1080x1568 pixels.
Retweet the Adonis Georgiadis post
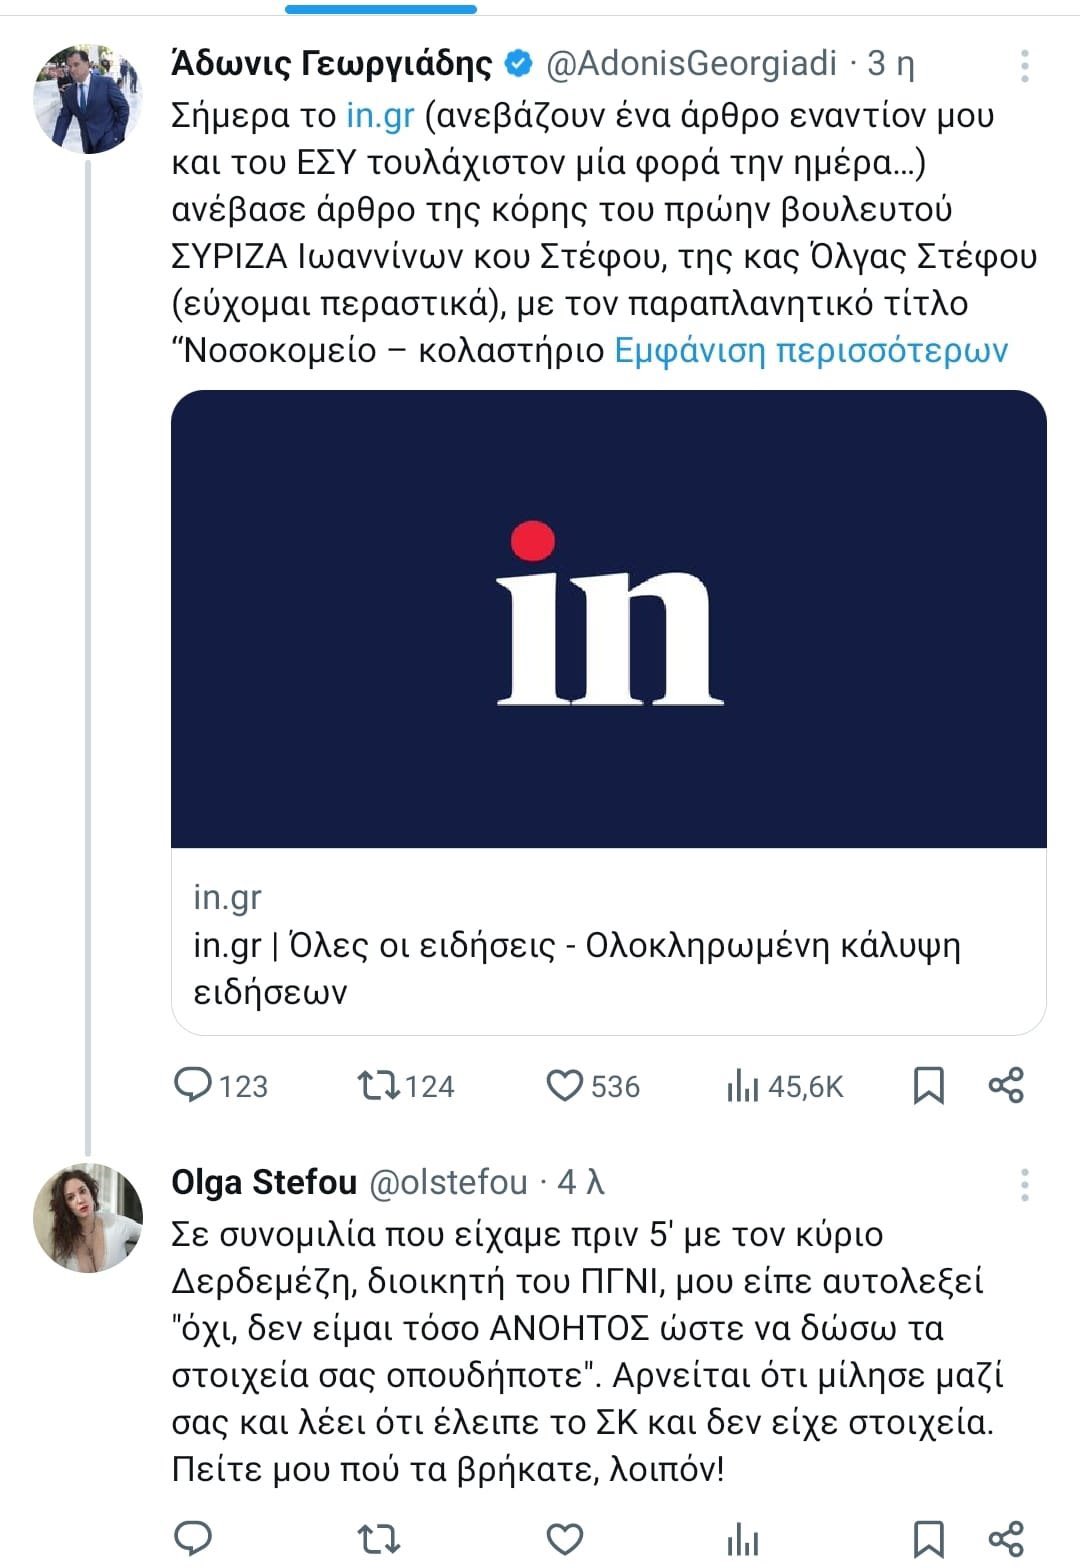point(380,1085)
